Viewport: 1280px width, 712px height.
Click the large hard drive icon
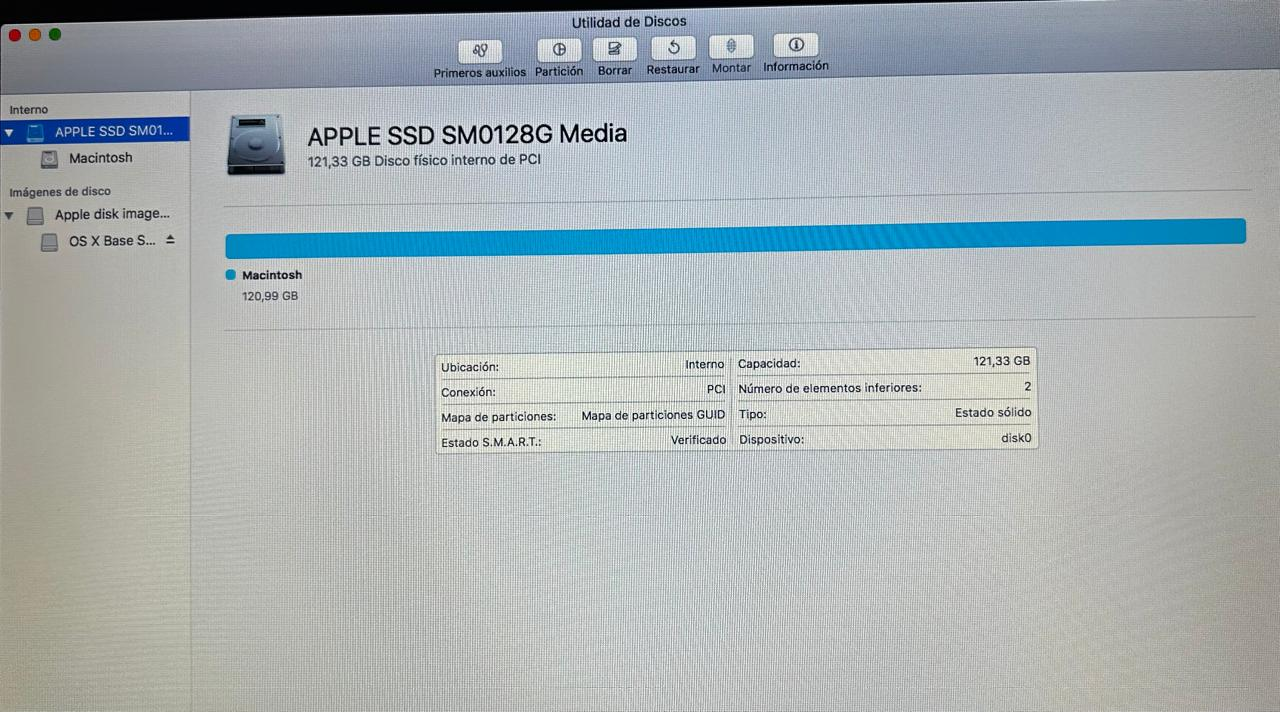tap(256, 144)
